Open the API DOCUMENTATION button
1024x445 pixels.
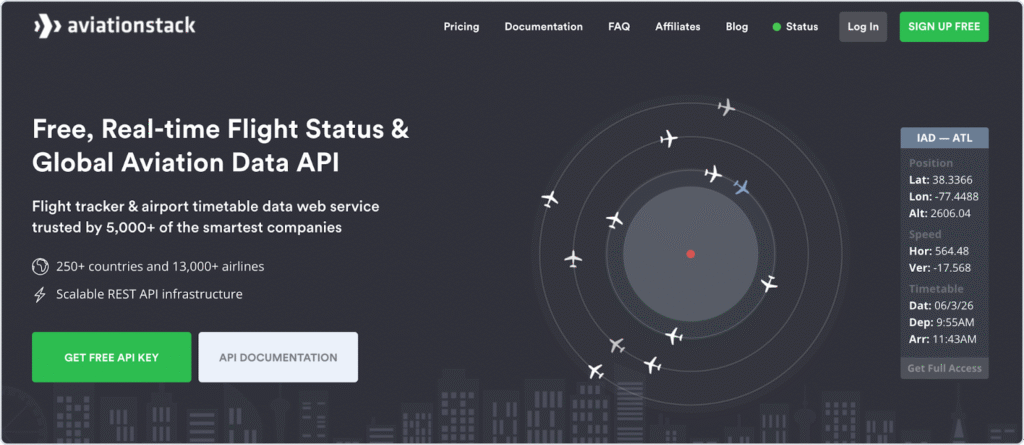[278, 357]
